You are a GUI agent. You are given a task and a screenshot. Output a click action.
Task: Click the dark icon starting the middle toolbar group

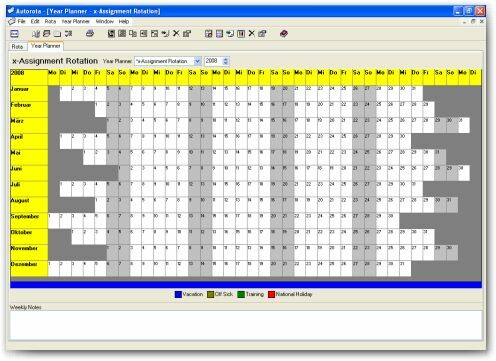coord(111,33)
